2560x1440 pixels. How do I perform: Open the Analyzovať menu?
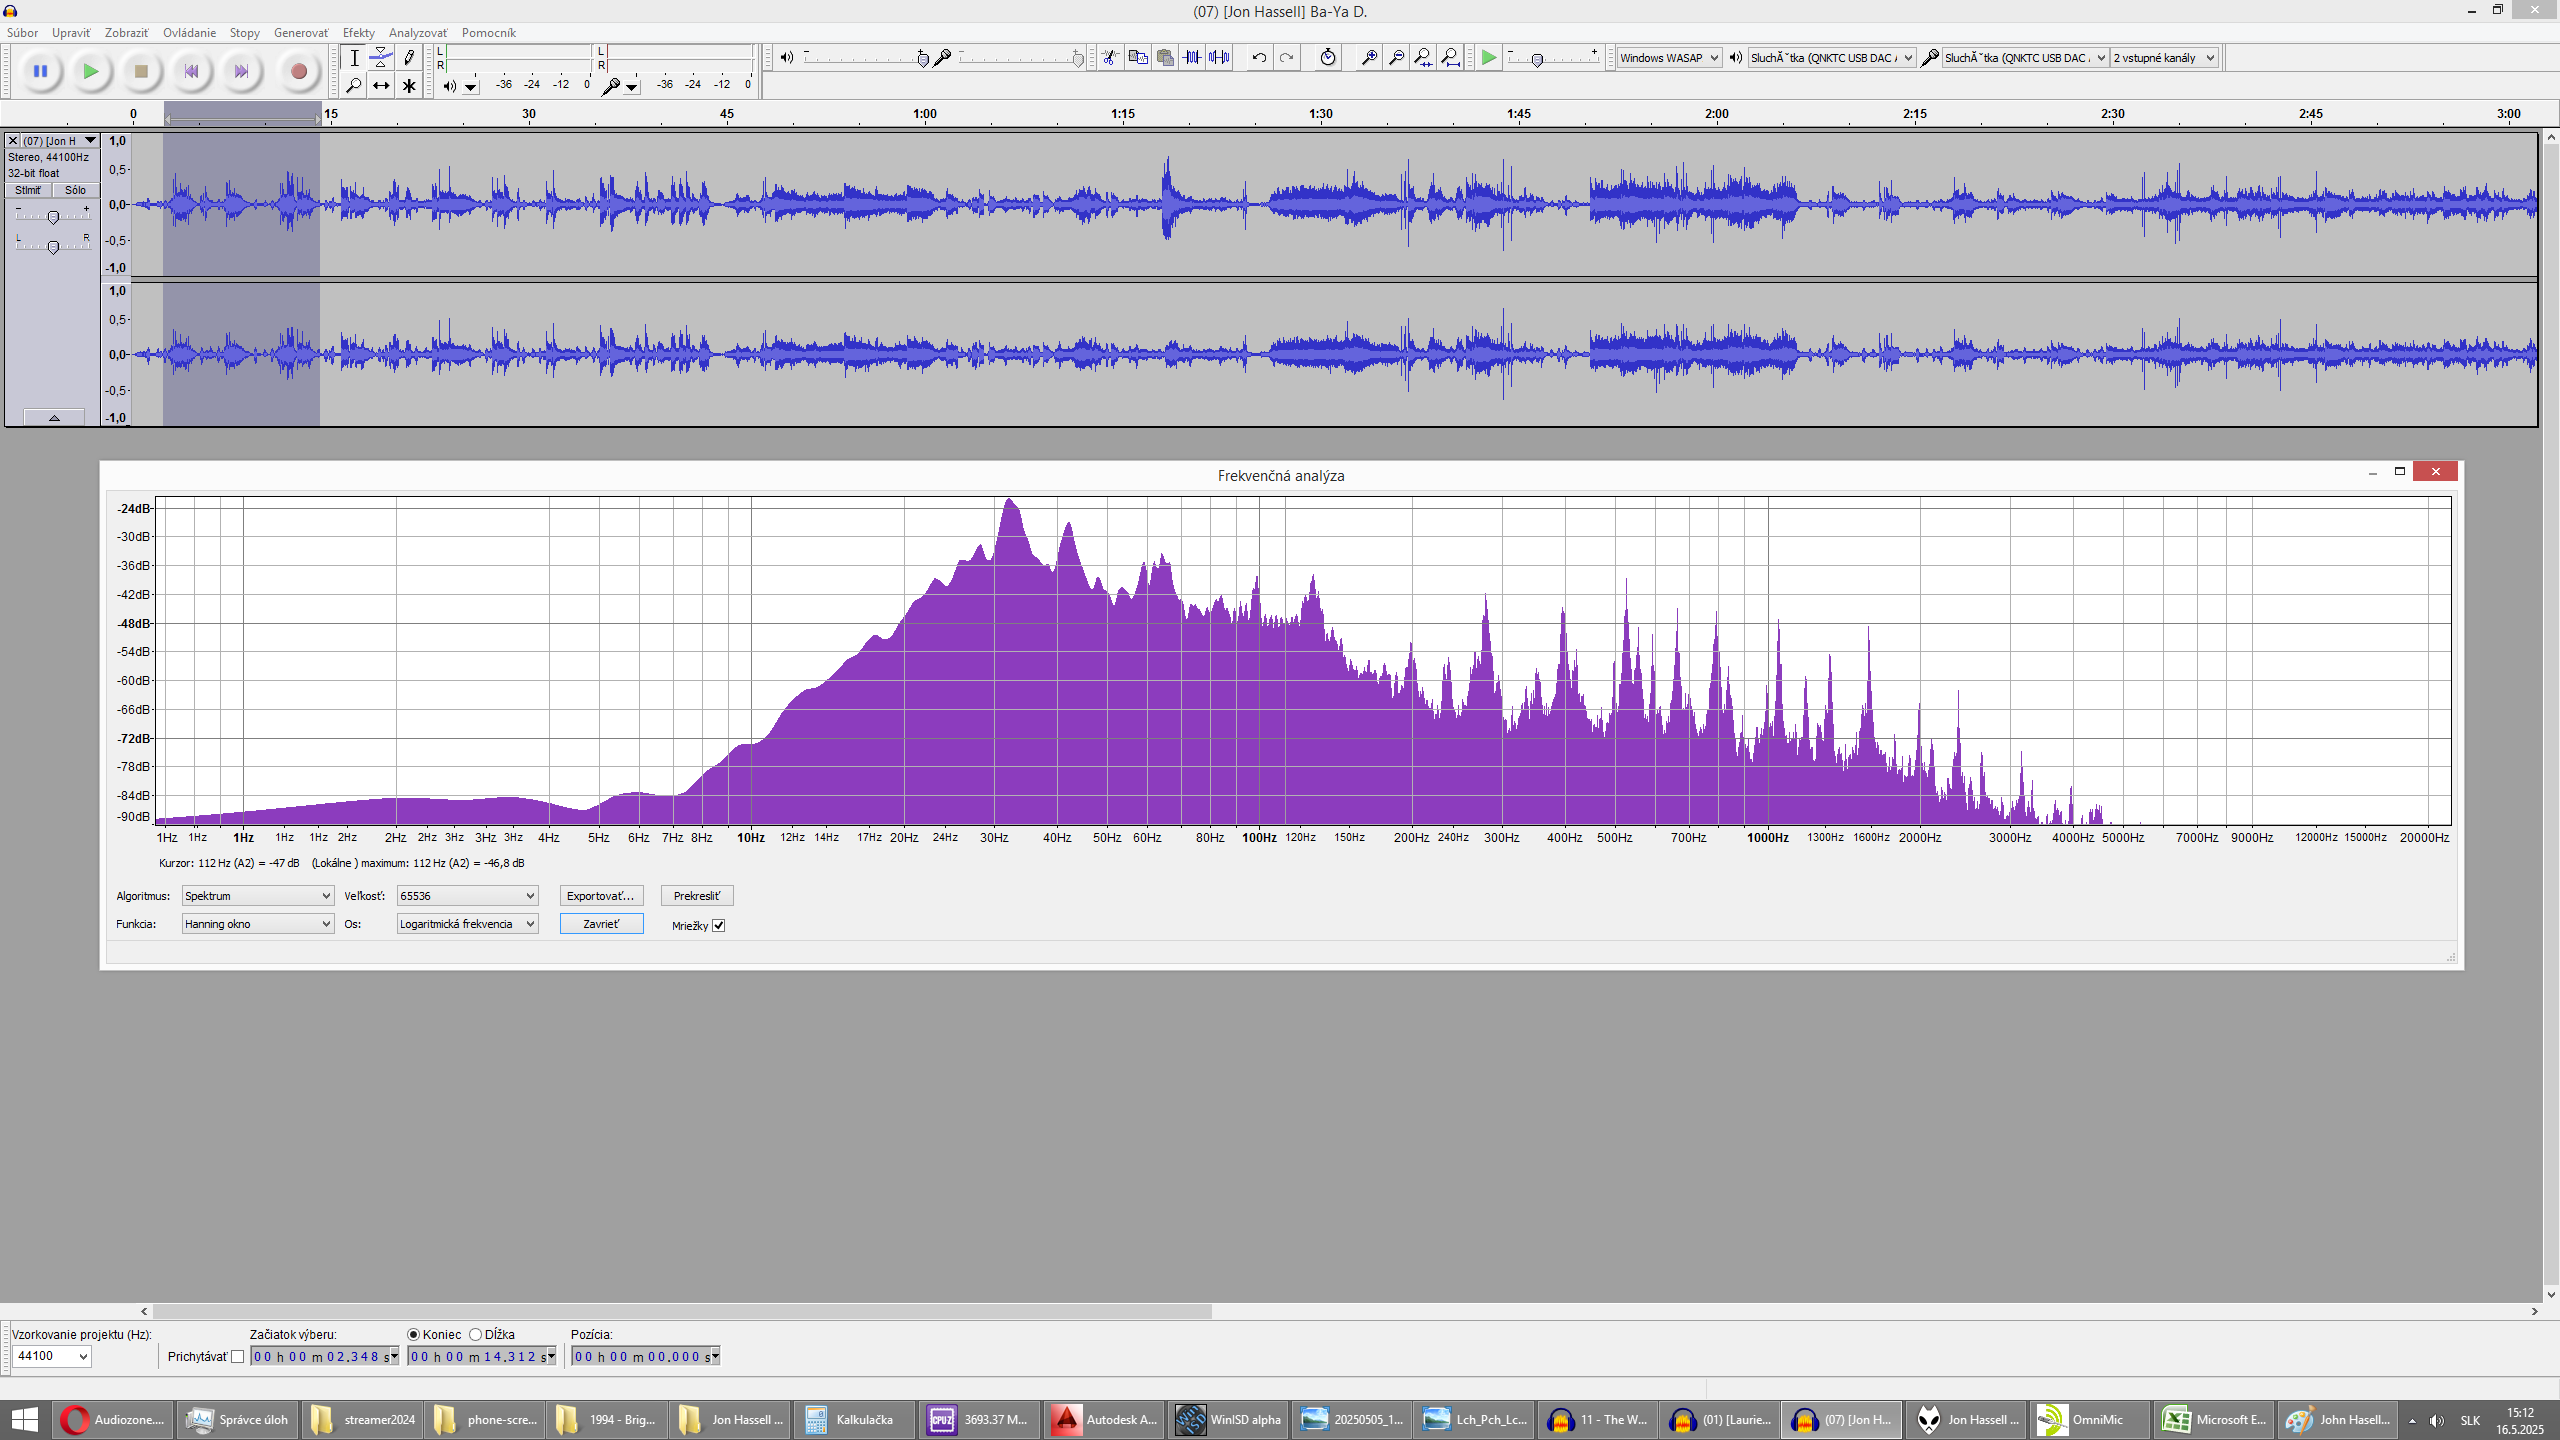(417, 33)
